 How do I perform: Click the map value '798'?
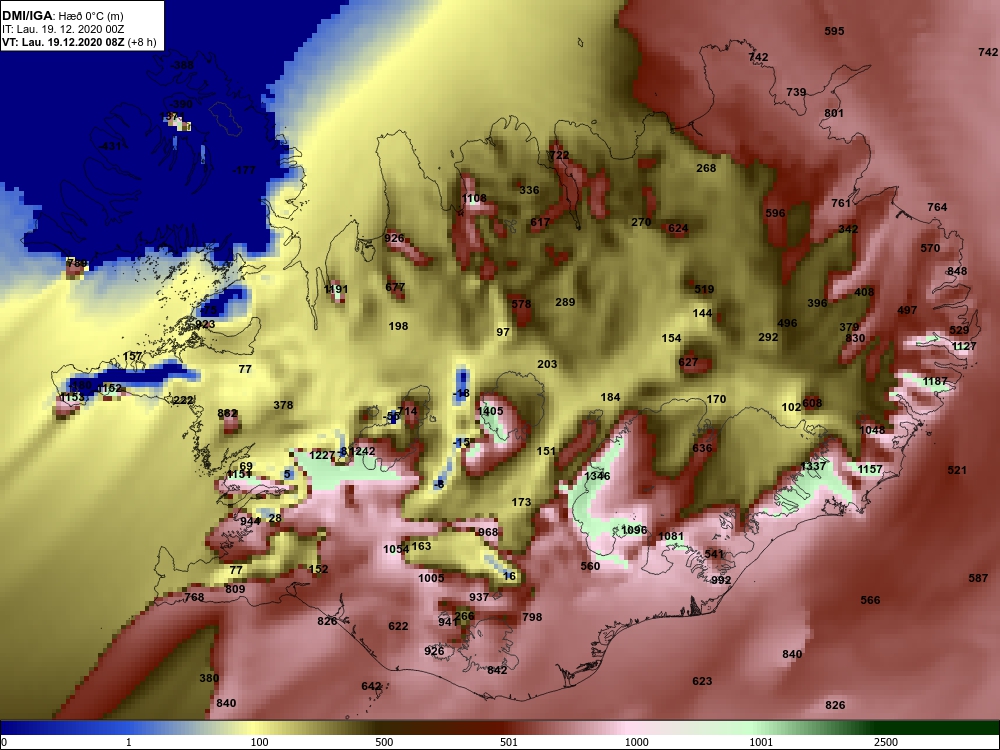coord(532,617)
